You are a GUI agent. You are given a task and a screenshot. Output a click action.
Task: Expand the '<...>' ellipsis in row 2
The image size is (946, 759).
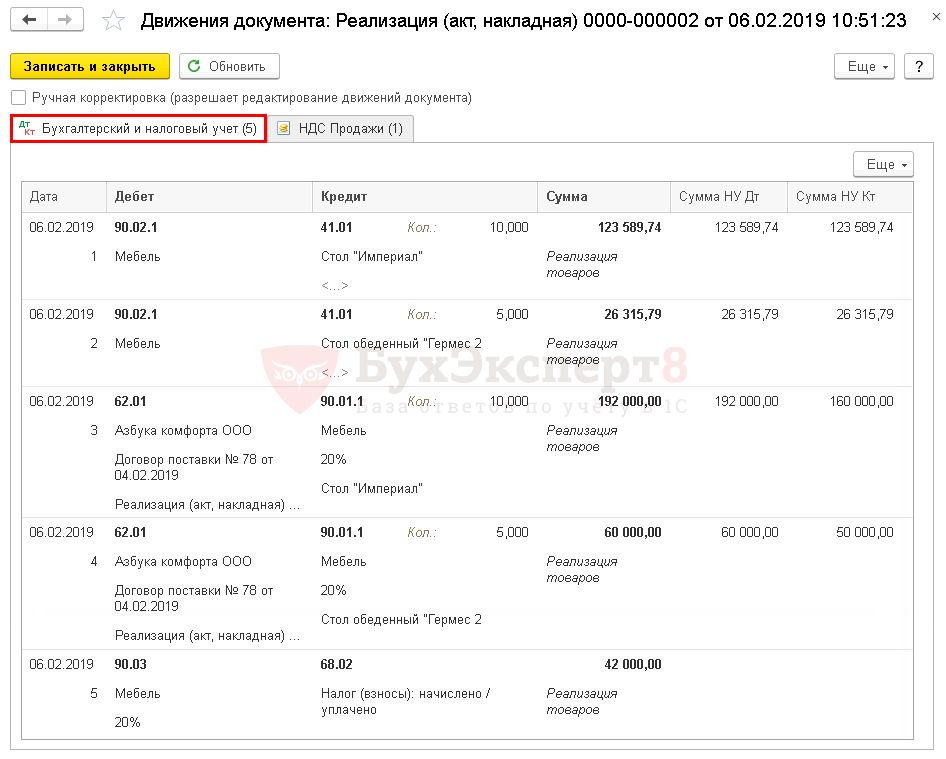point(335,372)
